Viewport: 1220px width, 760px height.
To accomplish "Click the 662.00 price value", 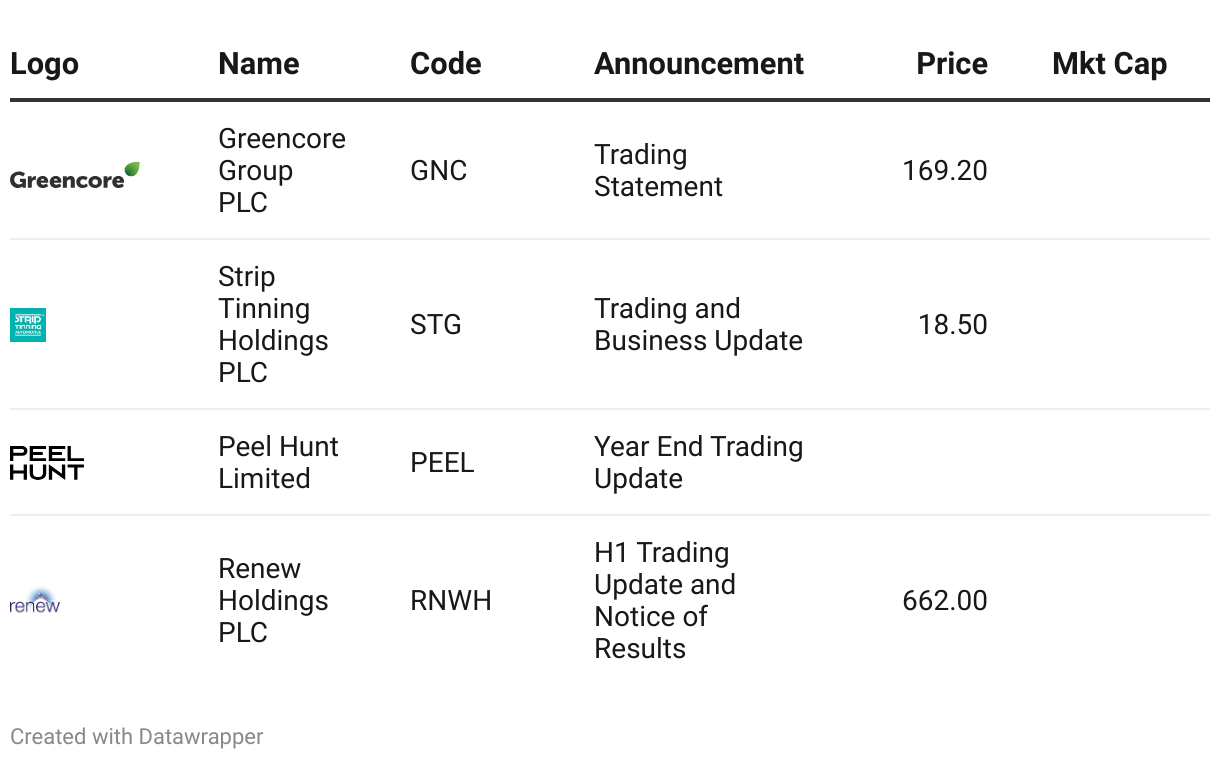I will [944, 600].
